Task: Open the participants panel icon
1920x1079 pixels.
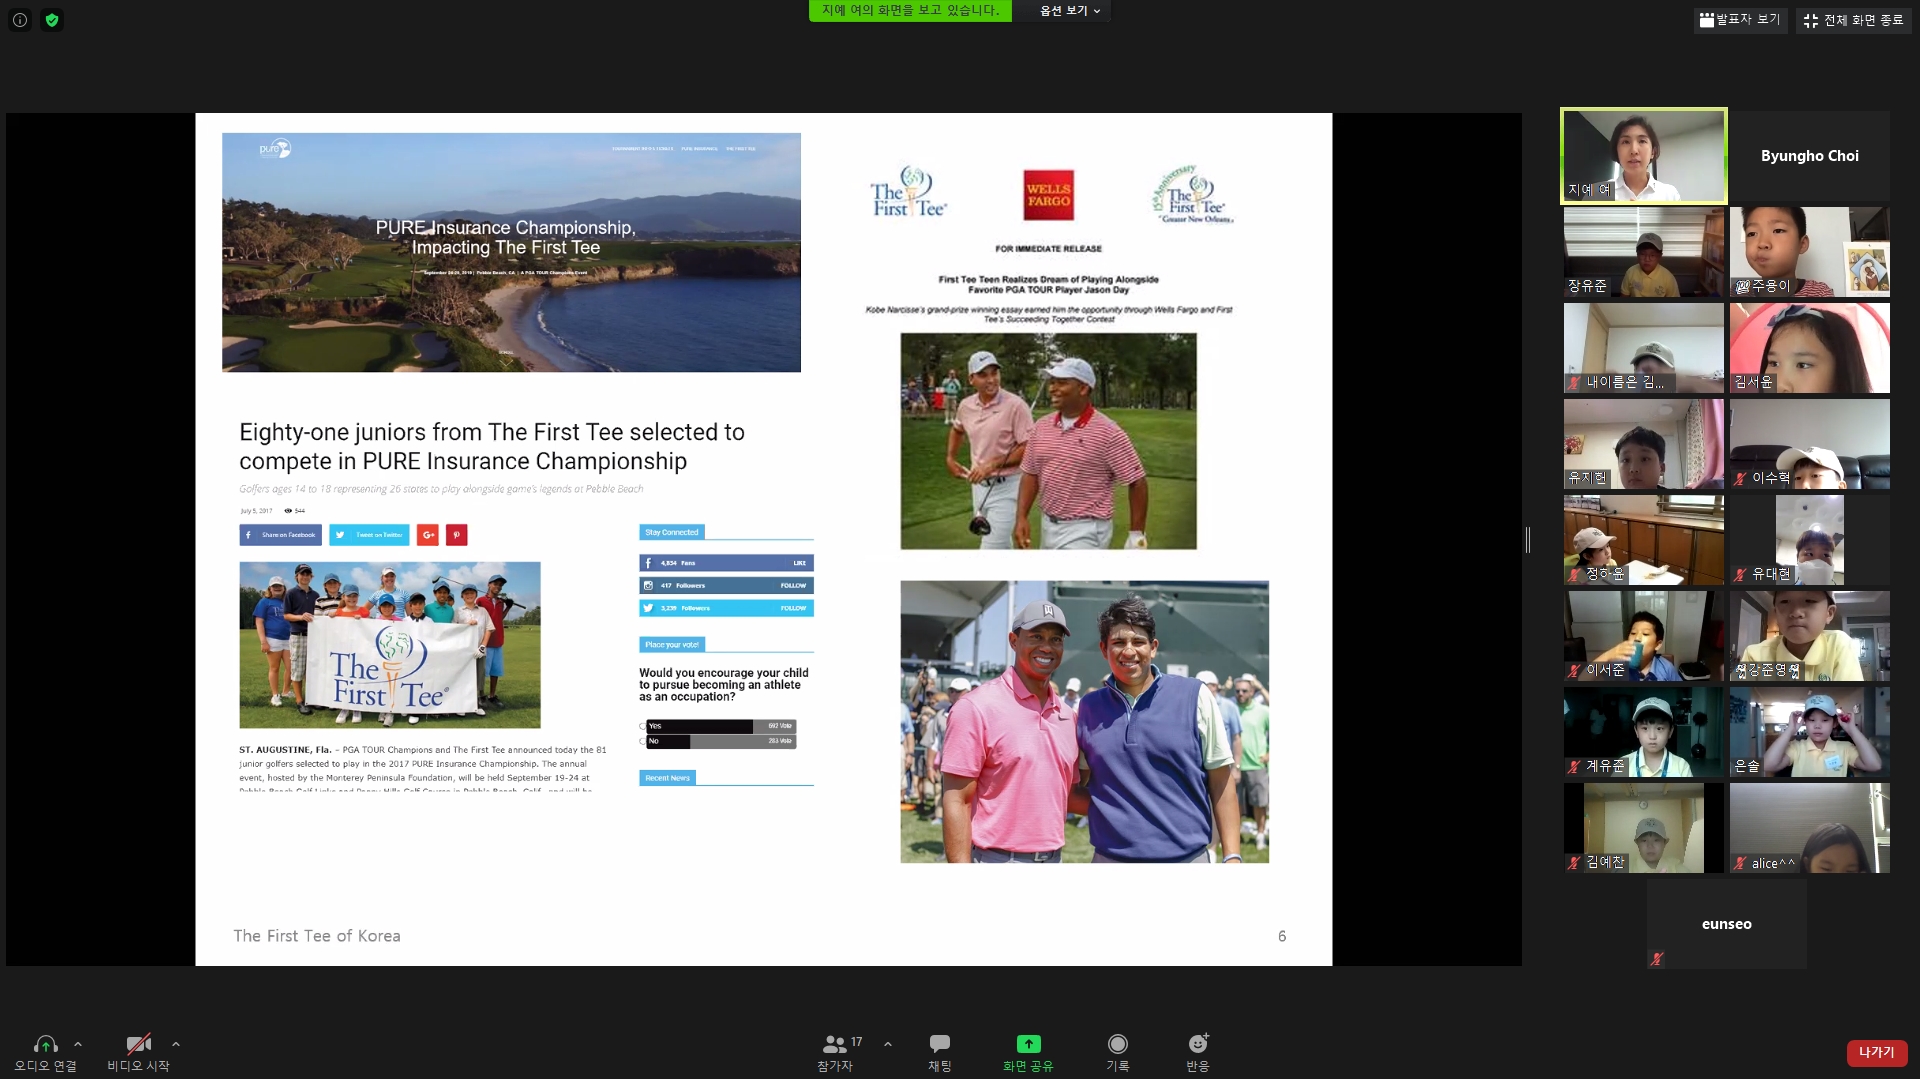Action: 835,1045
